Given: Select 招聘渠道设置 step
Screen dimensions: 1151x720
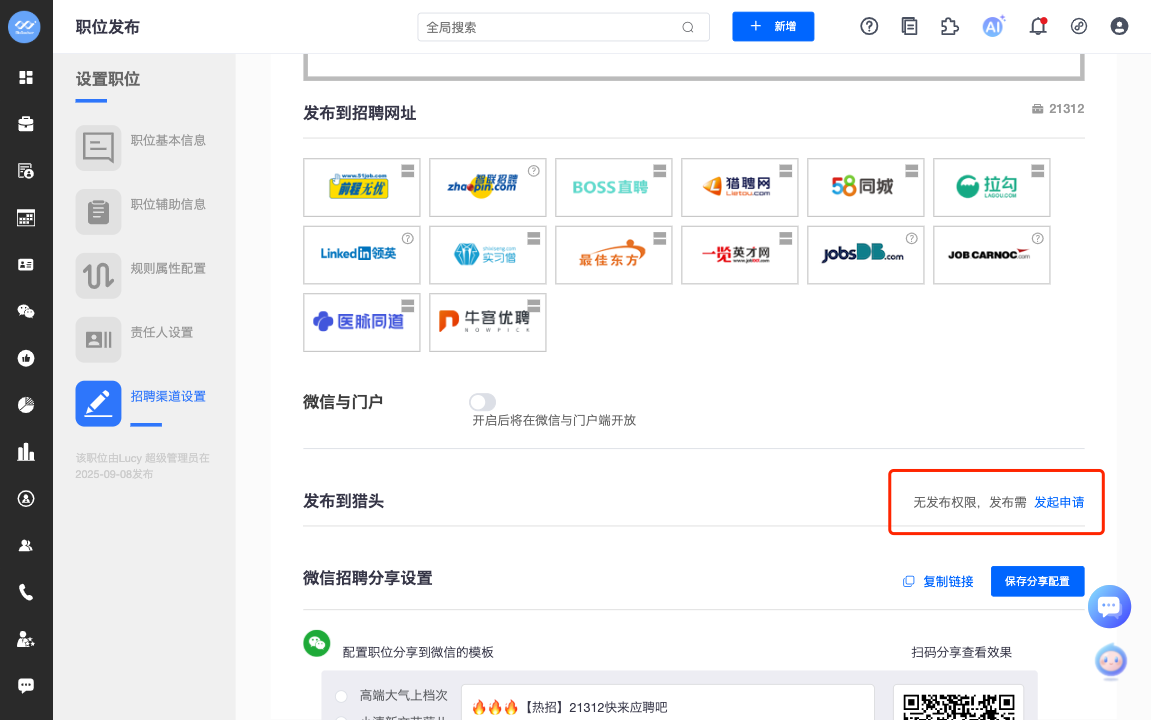Looking at the screenshot, I should tap(141, 403).
